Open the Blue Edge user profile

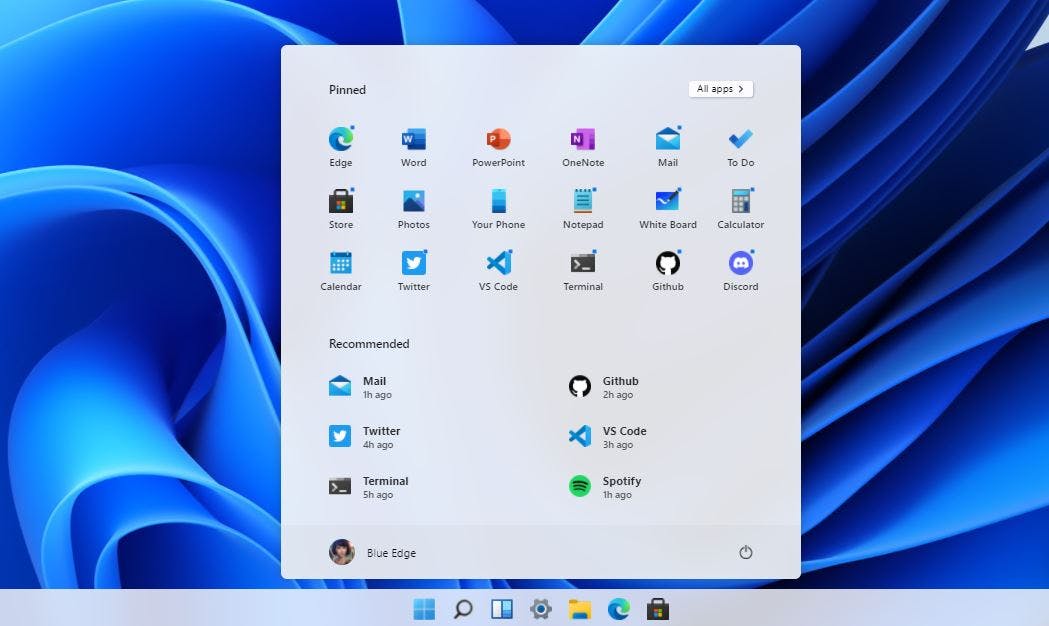[373, 552]
